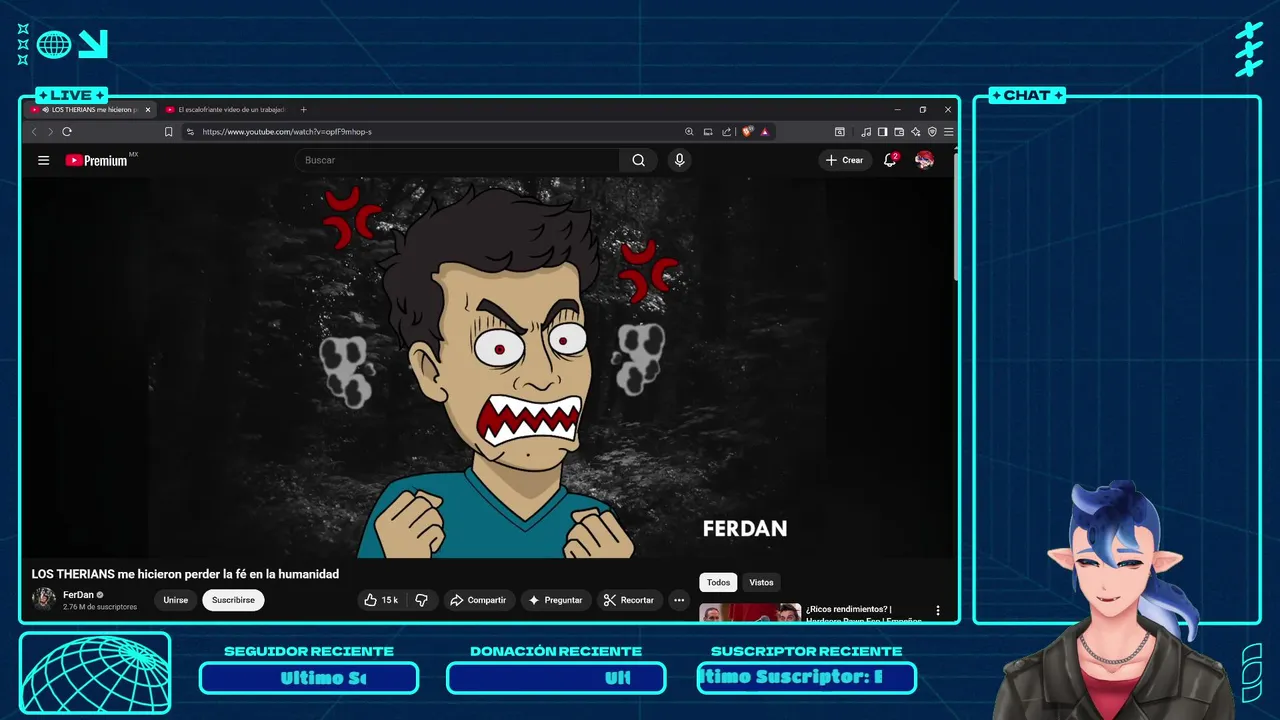Select the Vistos filter chip

coord(761,582)
